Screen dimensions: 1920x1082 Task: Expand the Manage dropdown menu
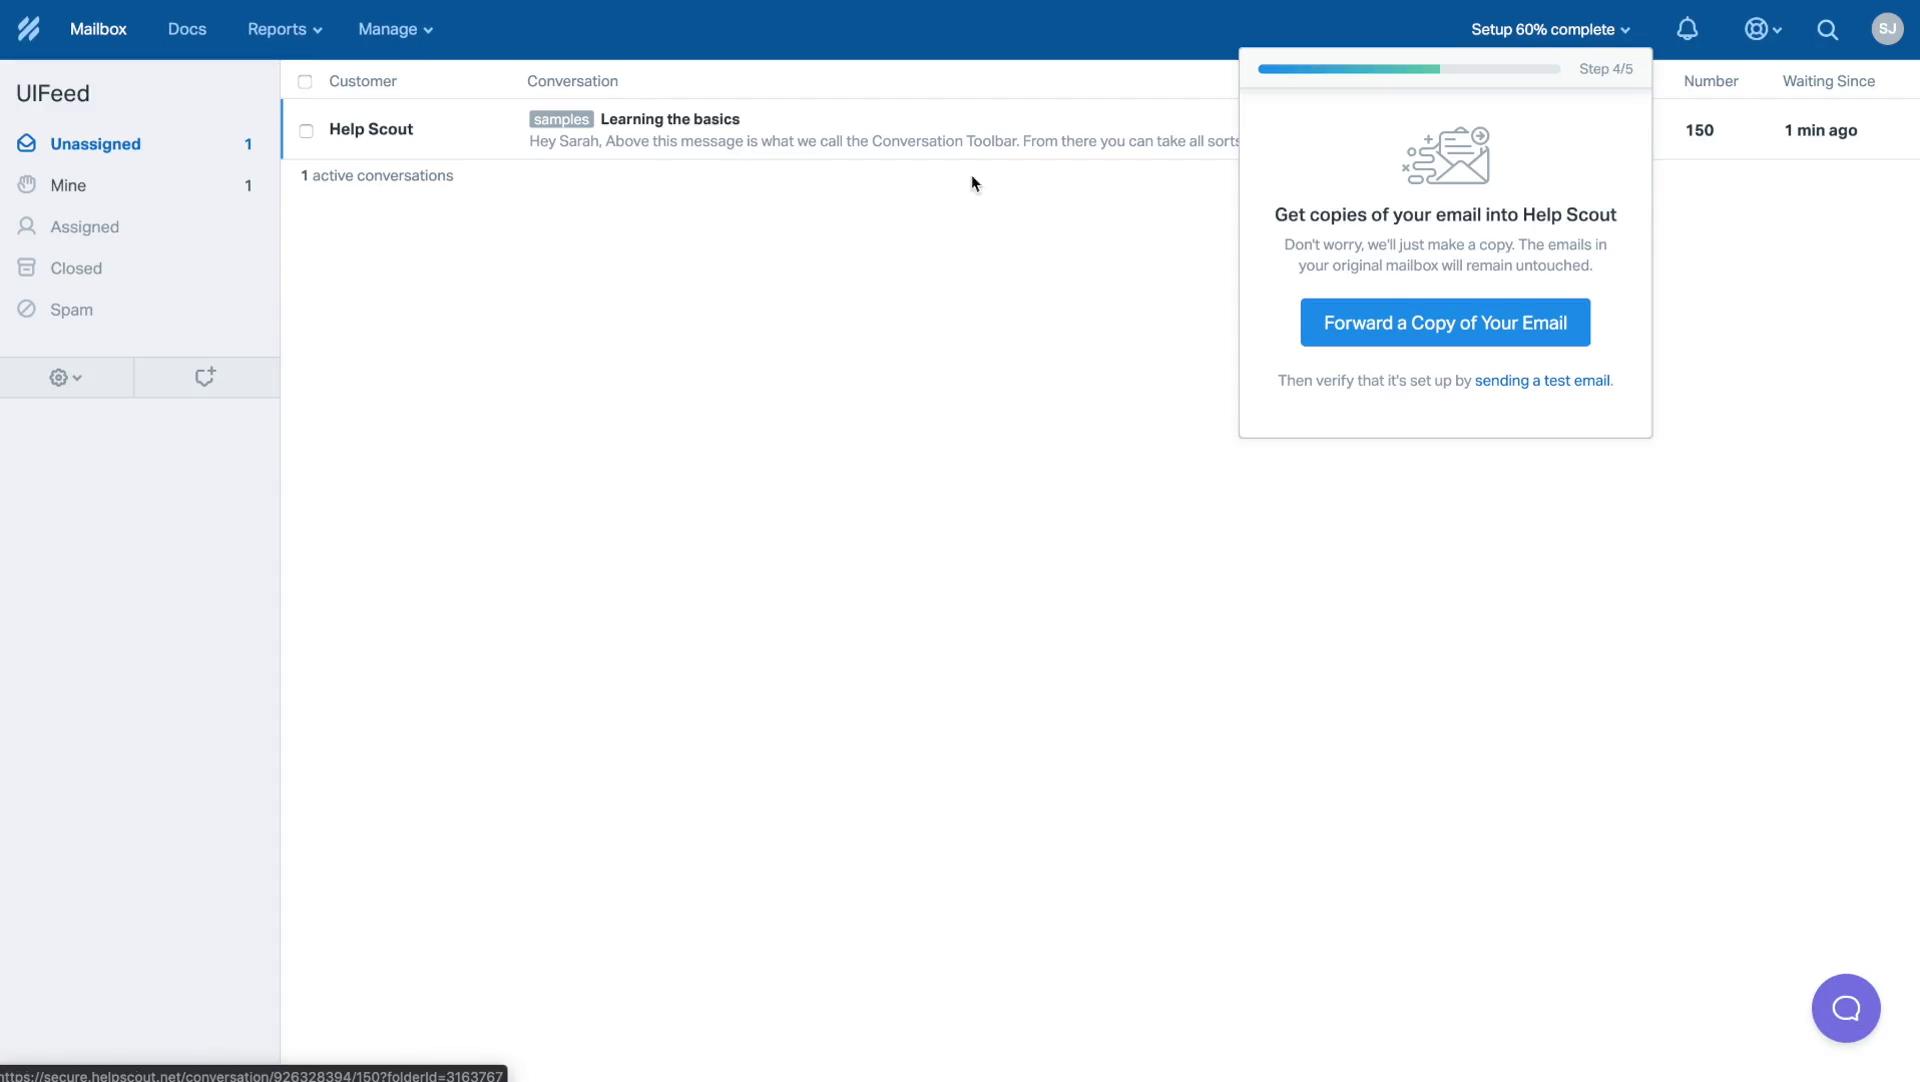tap(396, 29)
